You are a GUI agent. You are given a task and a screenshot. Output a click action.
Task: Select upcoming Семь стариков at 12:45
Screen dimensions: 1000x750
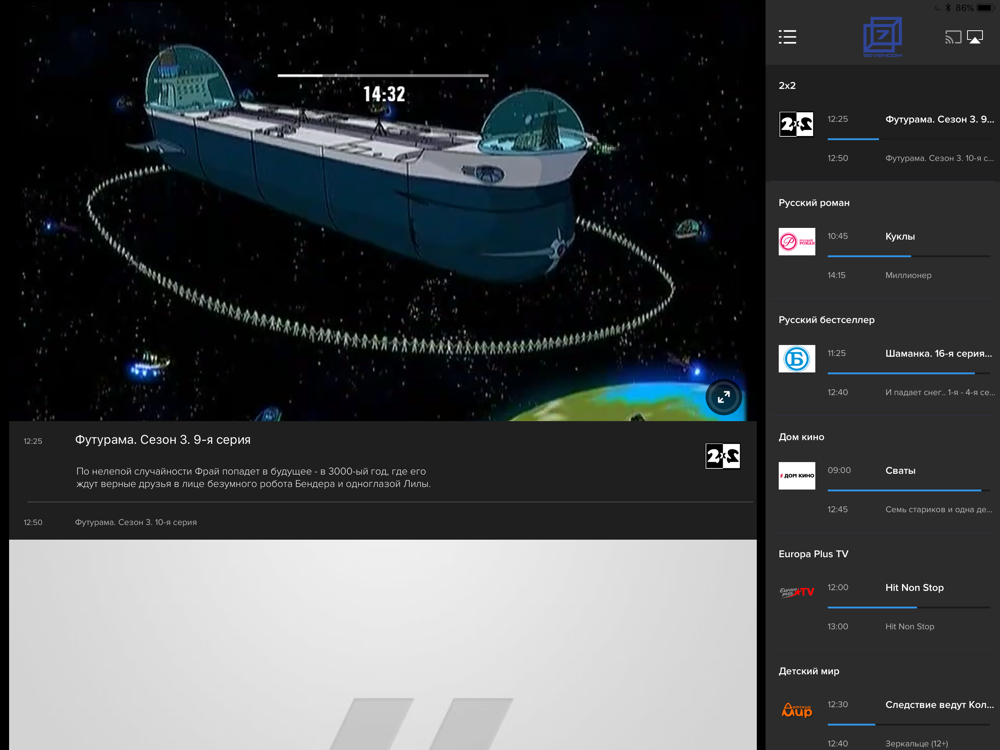coord(939,510)
